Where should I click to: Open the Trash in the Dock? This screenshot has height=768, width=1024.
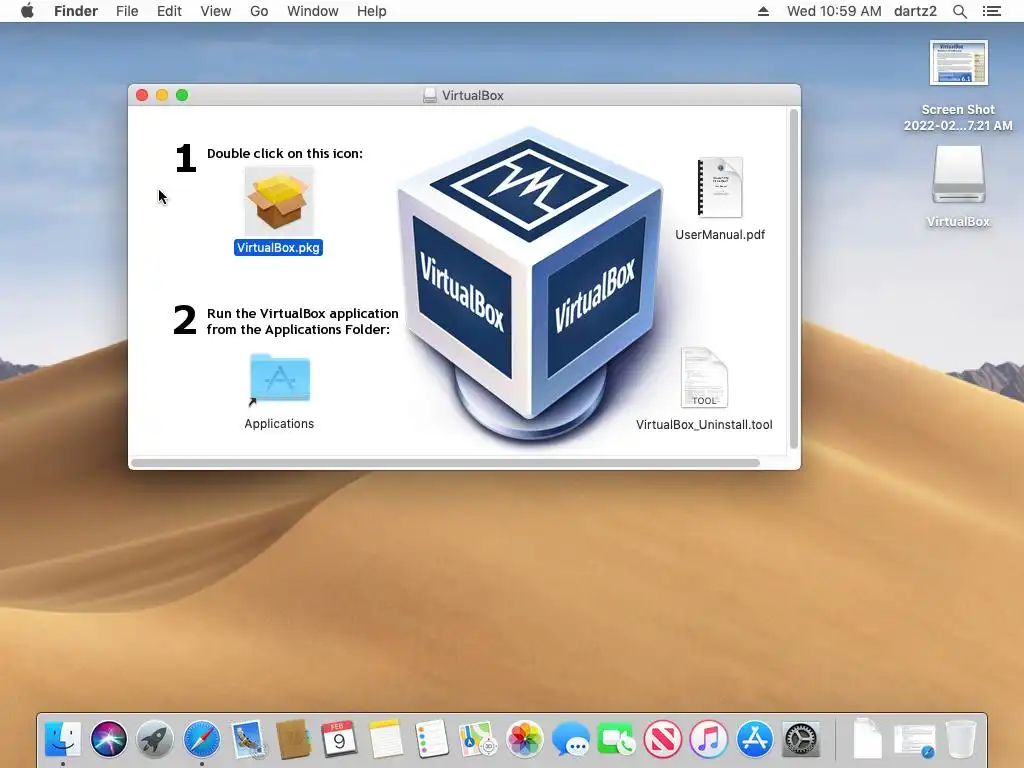click(x=961, y=739)
